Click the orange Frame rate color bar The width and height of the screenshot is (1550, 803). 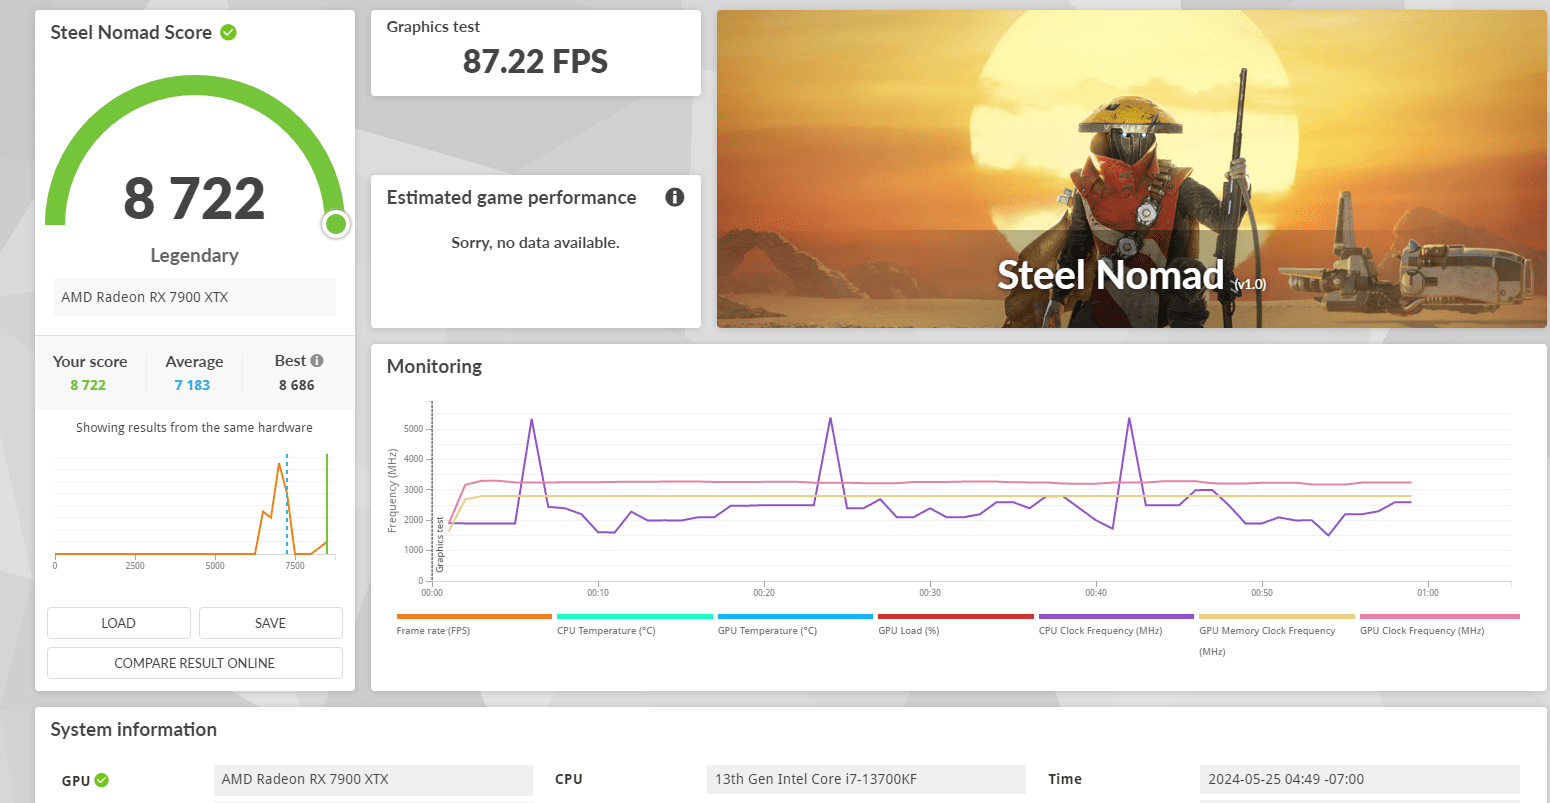click(474, 616)
